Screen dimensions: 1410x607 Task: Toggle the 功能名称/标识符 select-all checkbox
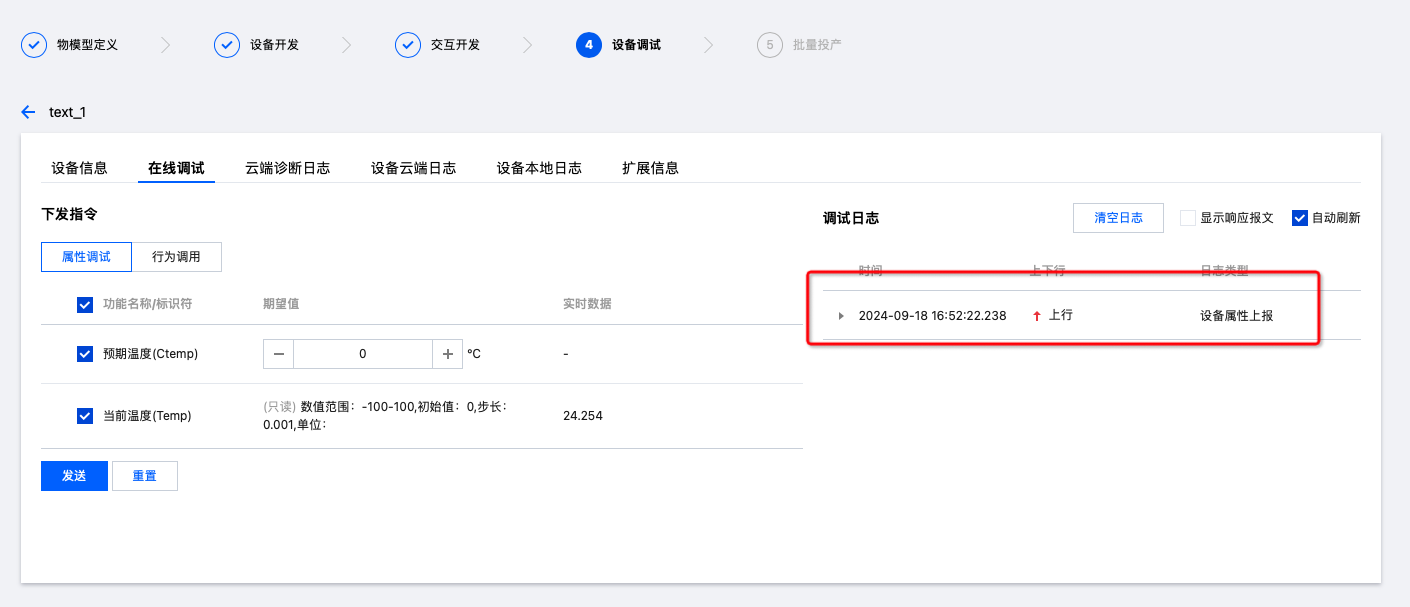pos(85,305)
